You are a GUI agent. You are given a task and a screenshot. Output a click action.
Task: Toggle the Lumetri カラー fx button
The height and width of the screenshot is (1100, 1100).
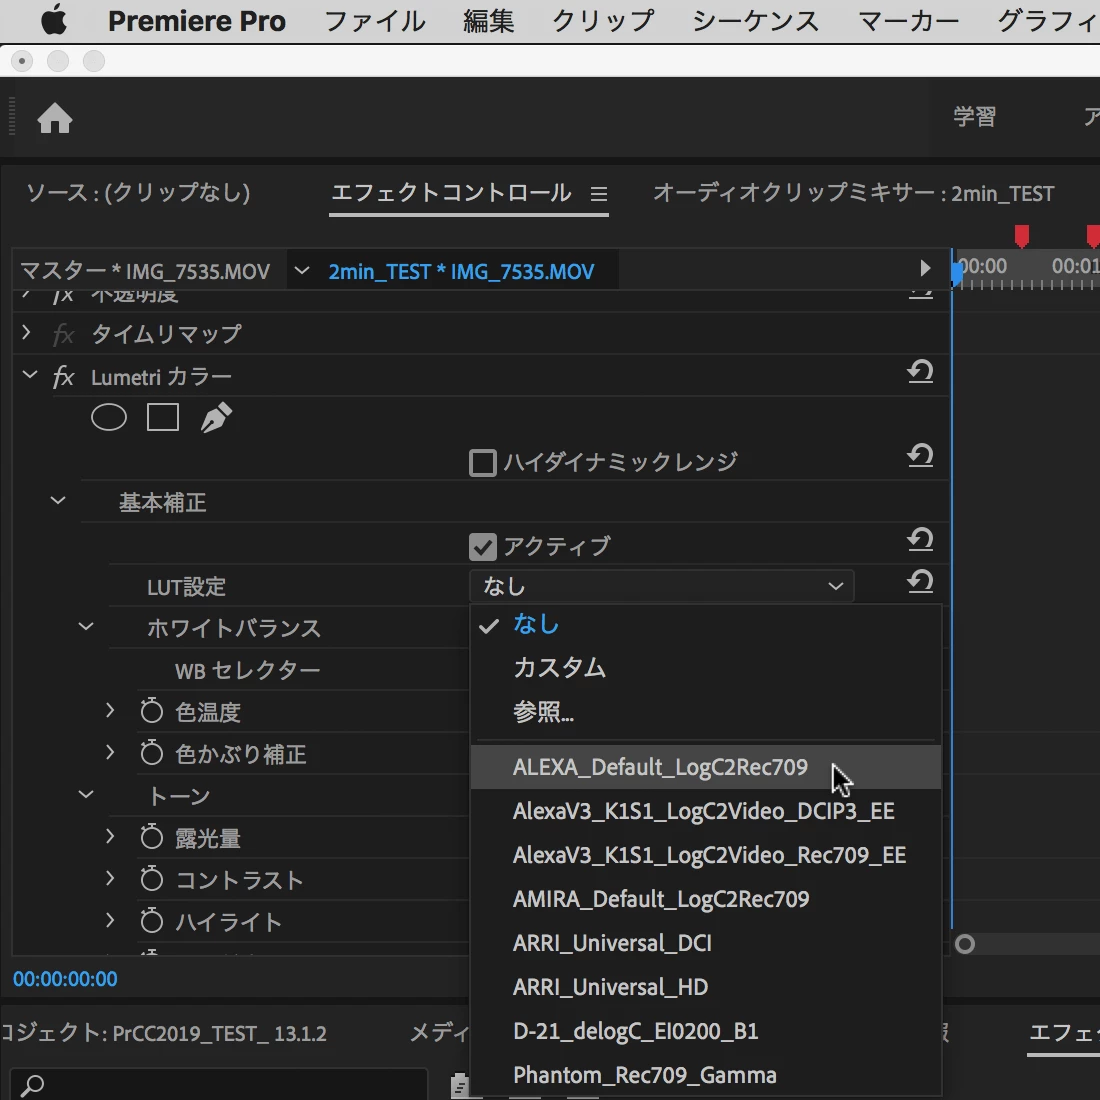tap(63, 377)
